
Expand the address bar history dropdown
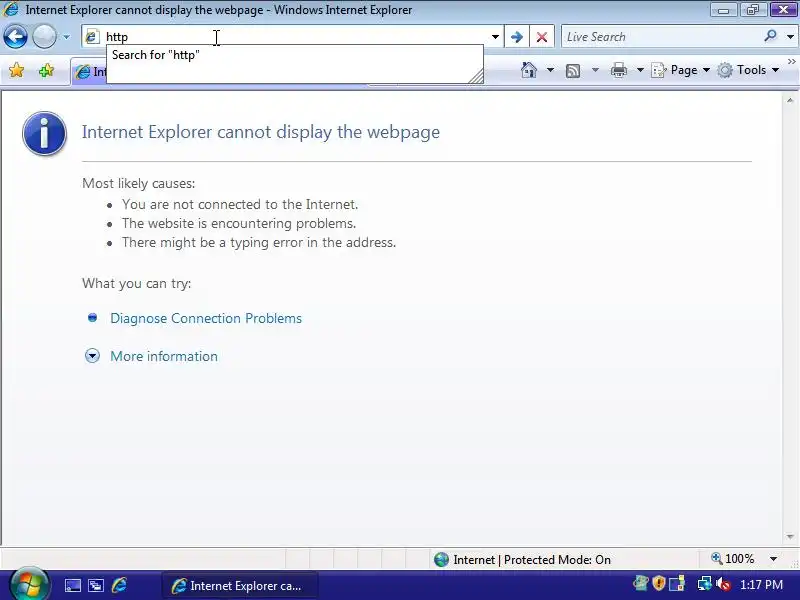click(495, 37)
